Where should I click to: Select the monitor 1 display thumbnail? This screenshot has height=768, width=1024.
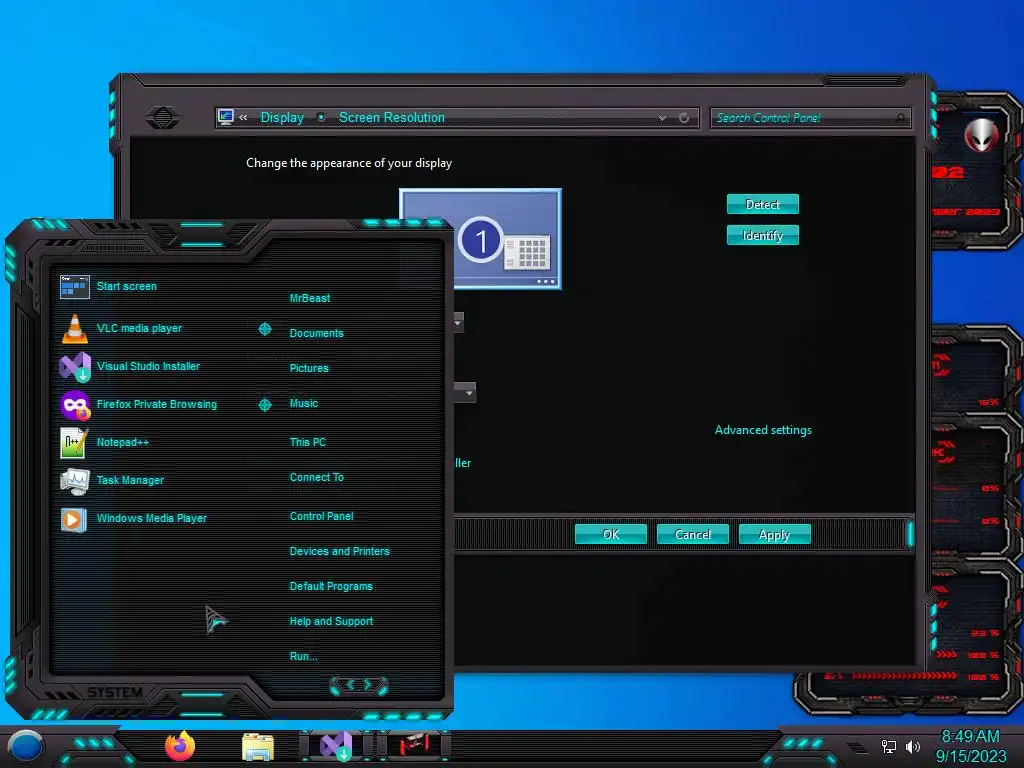coord(481,239)
